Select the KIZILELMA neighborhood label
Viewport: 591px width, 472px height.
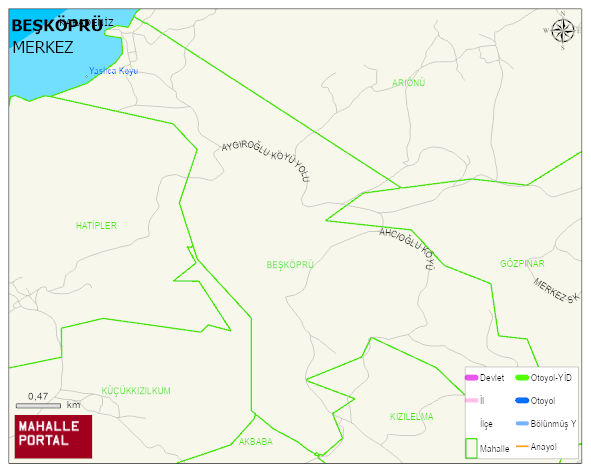pos(412,417)
